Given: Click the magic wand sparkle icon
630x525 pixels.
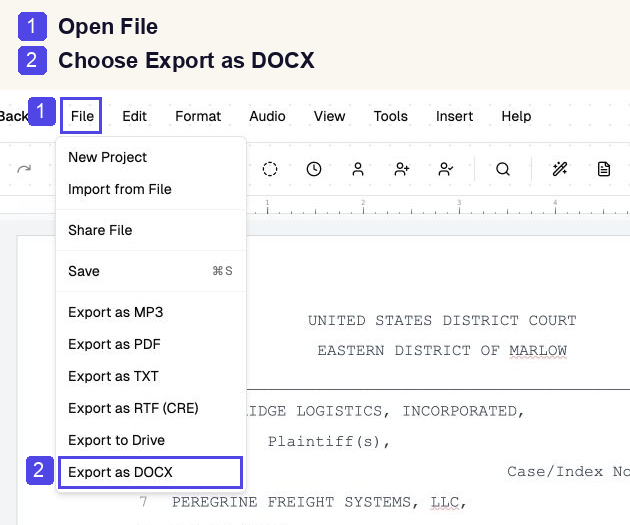Looking at the screenshot, I should coord(560,169).
